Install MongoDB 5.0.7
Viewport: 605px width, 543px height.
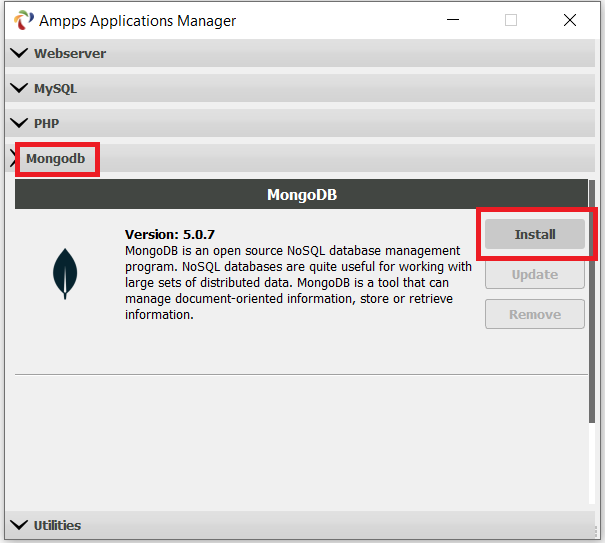[x=535, y=234]
